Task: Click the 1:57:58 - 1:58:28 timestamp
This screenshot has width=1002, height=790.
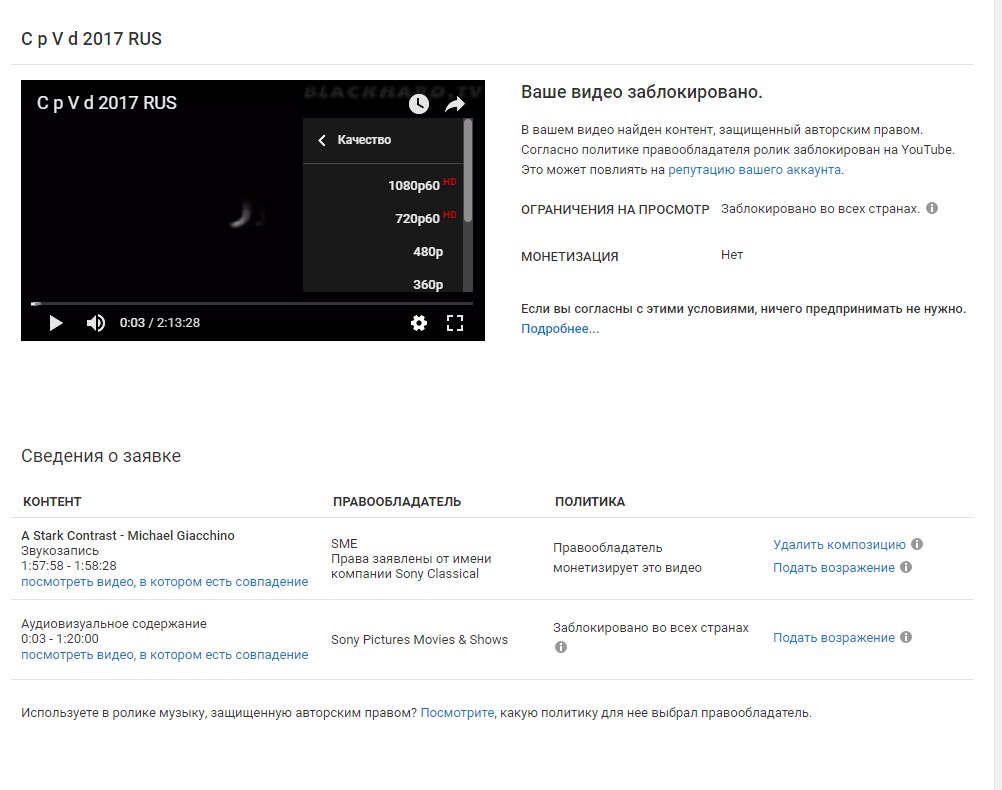Action: [x=69, y=566]
